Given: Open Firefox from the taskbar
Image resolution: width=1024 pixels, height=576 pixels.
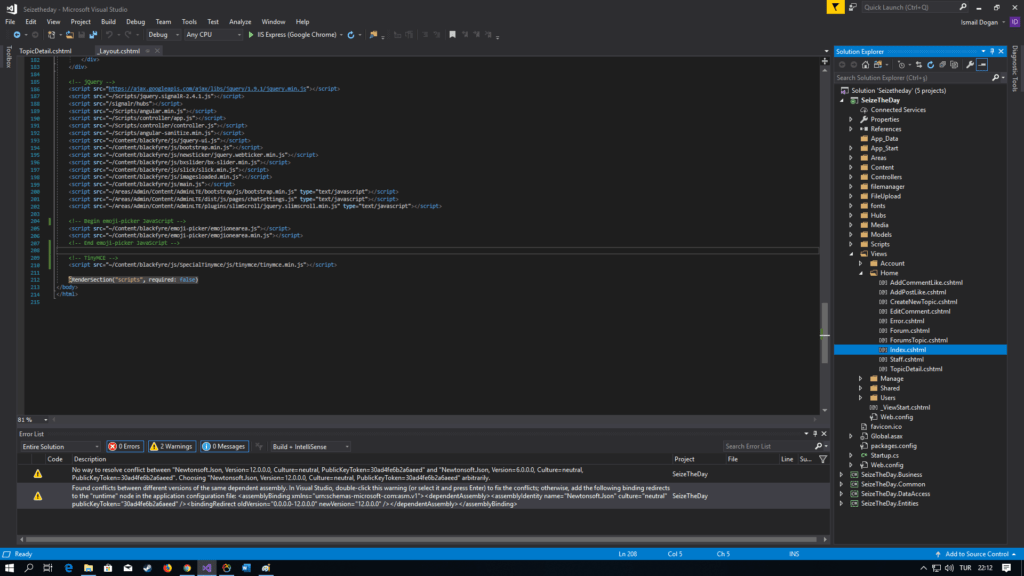Looking at the screenshot, I should (x=167, y=568).
